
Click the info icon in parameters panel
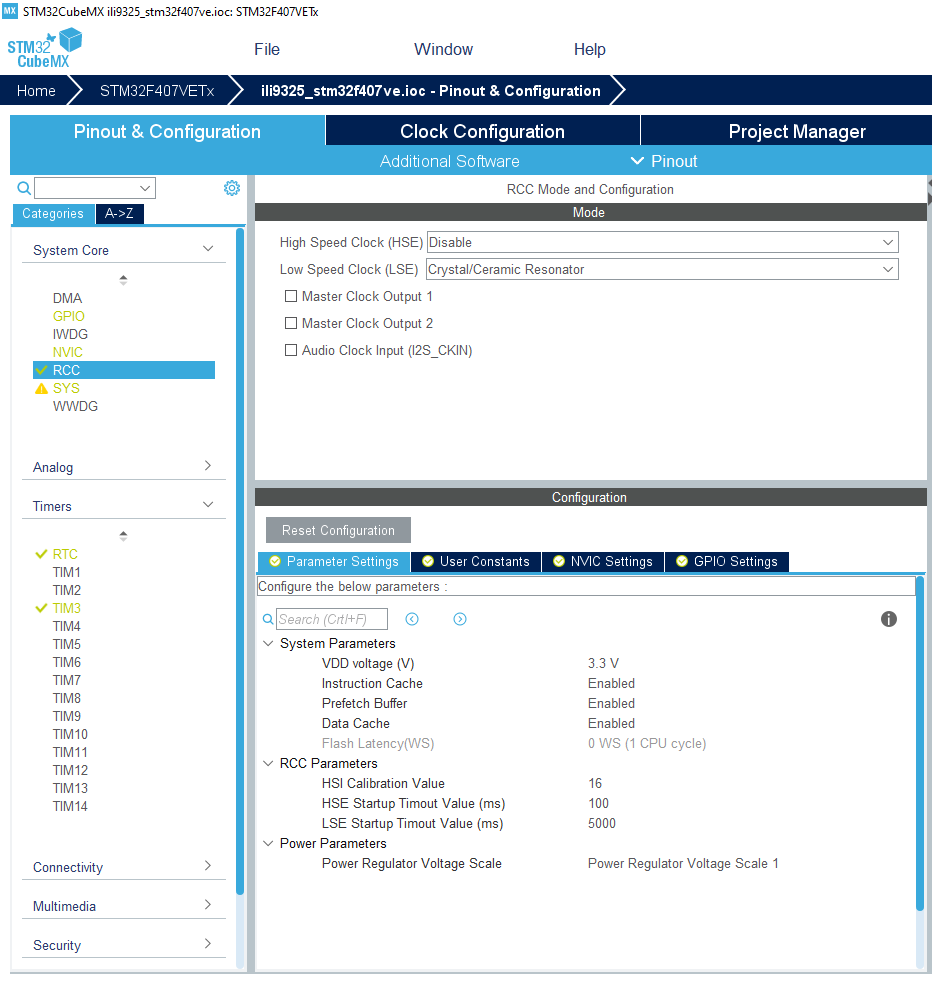pyautogui.click(x=888, y=619)
